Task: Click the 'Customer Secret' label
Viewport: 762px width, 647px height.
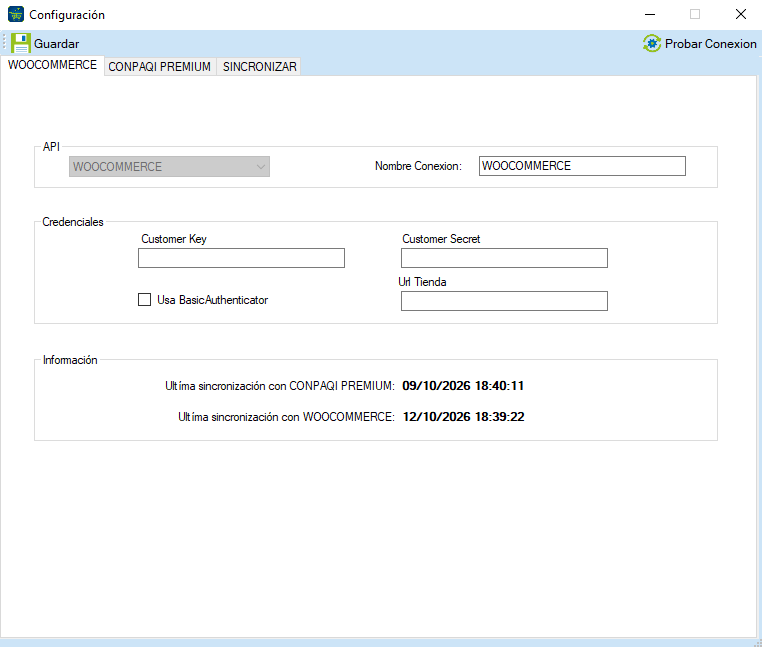Action: point(441,239)
